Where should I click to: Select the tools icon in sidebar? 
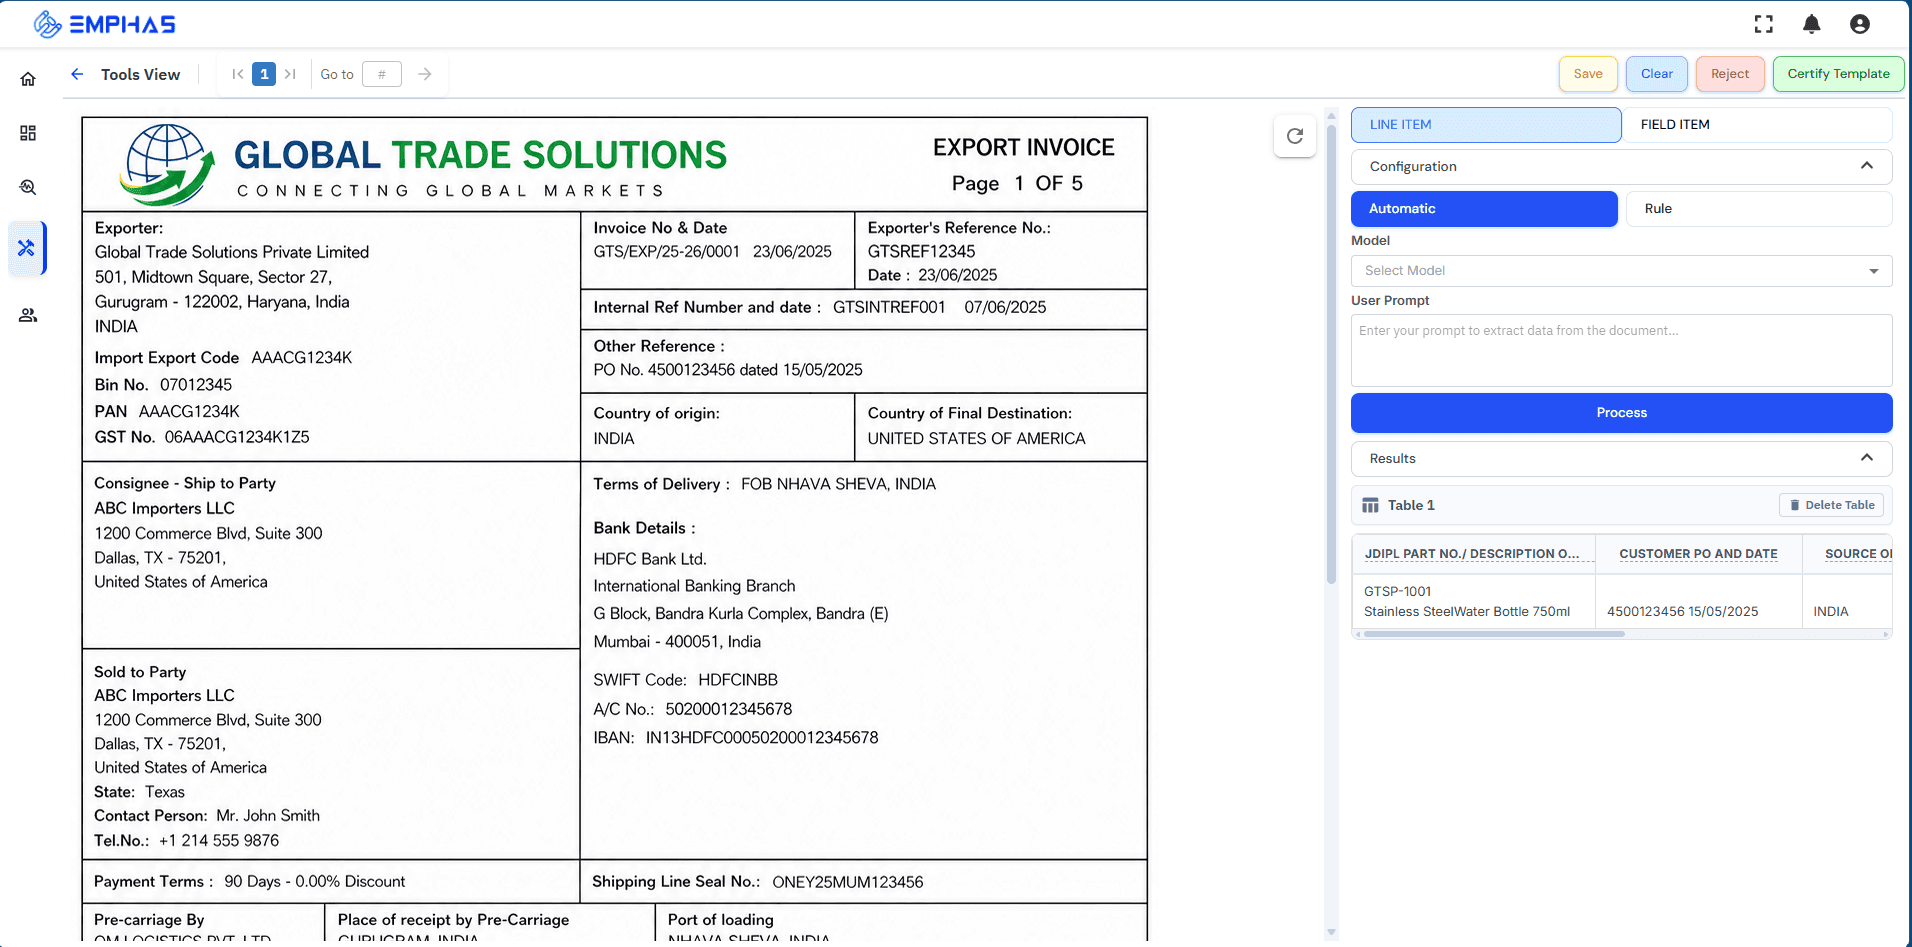pyautogui.click(x=26, y=248)
